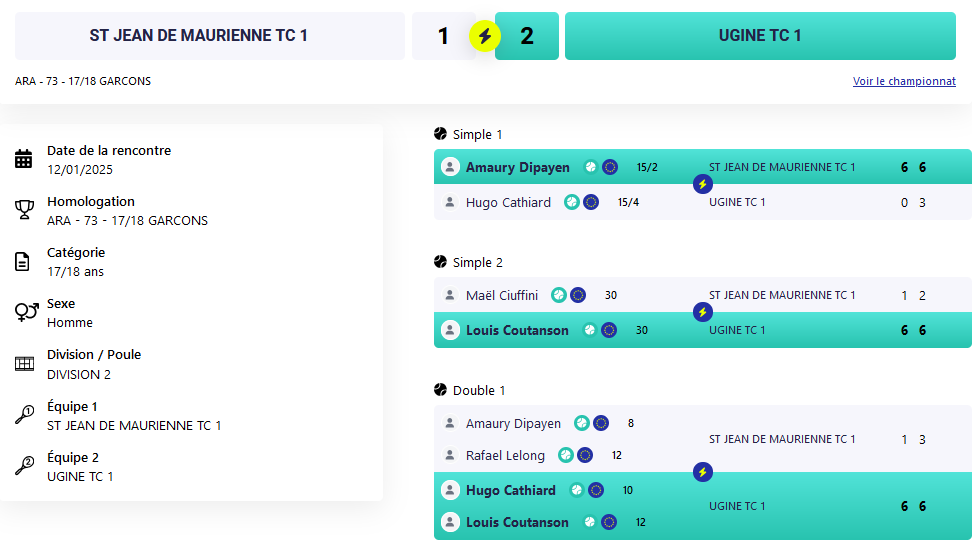This screenshot has height=542, width=972.
Task: Click the UGINE TC 1 green header button
Action: tap(759, 36)
